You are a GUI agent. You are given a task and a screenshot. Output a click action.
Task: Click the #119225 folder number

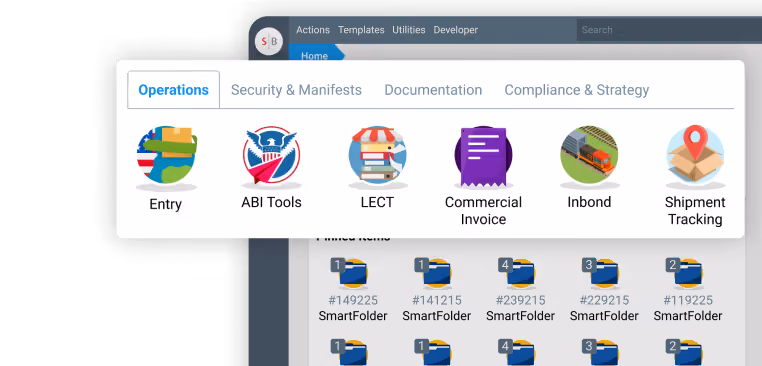(687, 300)
